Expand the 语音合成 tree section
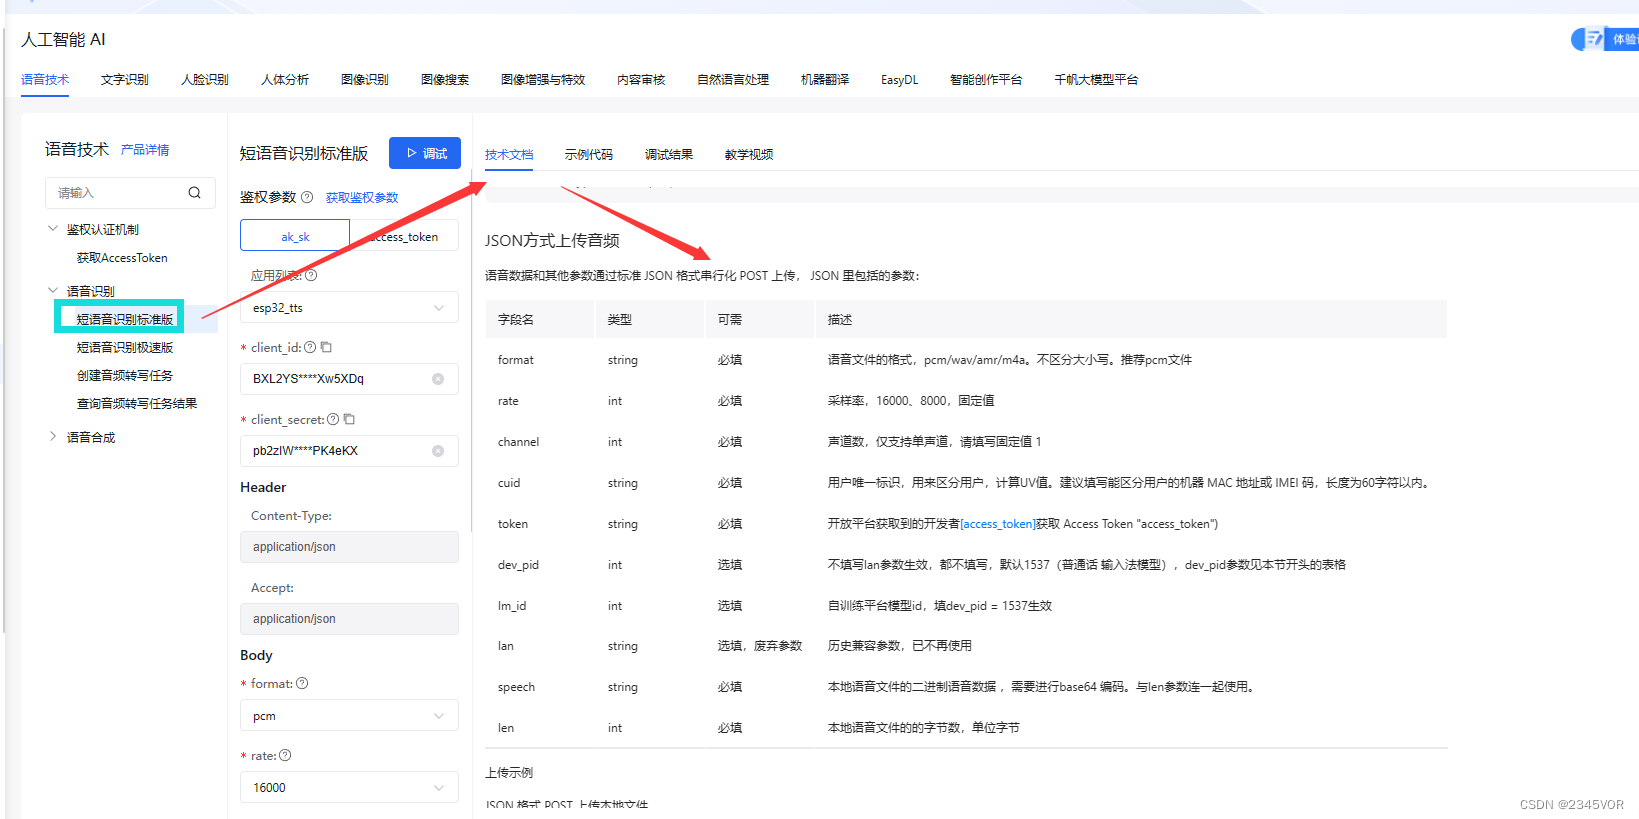Screen dimensions: 1639x819 pos(53,436)
